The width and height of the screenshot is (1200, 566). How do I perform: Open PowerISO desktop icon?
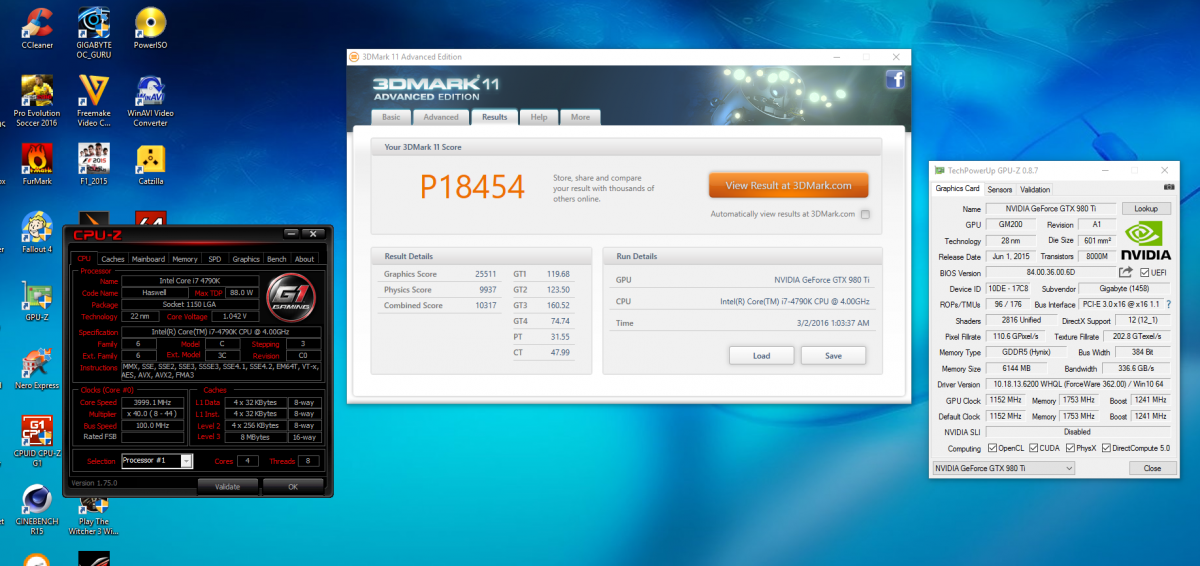point(150,28)
